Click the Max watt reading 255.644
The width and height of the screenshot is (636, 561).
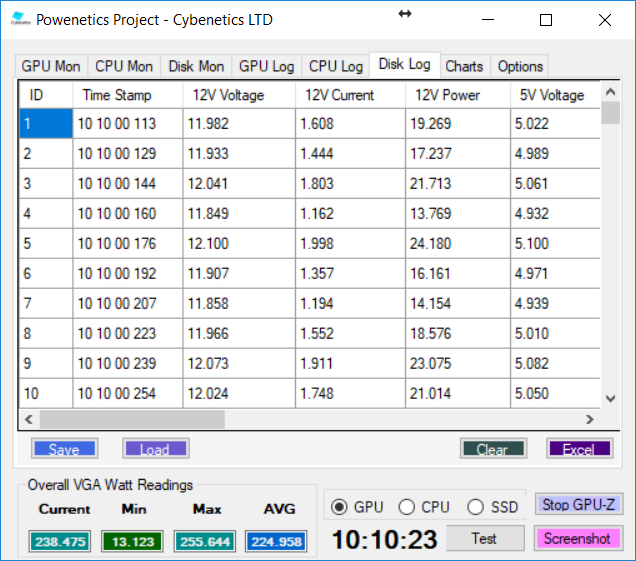[x=205, y=542]
